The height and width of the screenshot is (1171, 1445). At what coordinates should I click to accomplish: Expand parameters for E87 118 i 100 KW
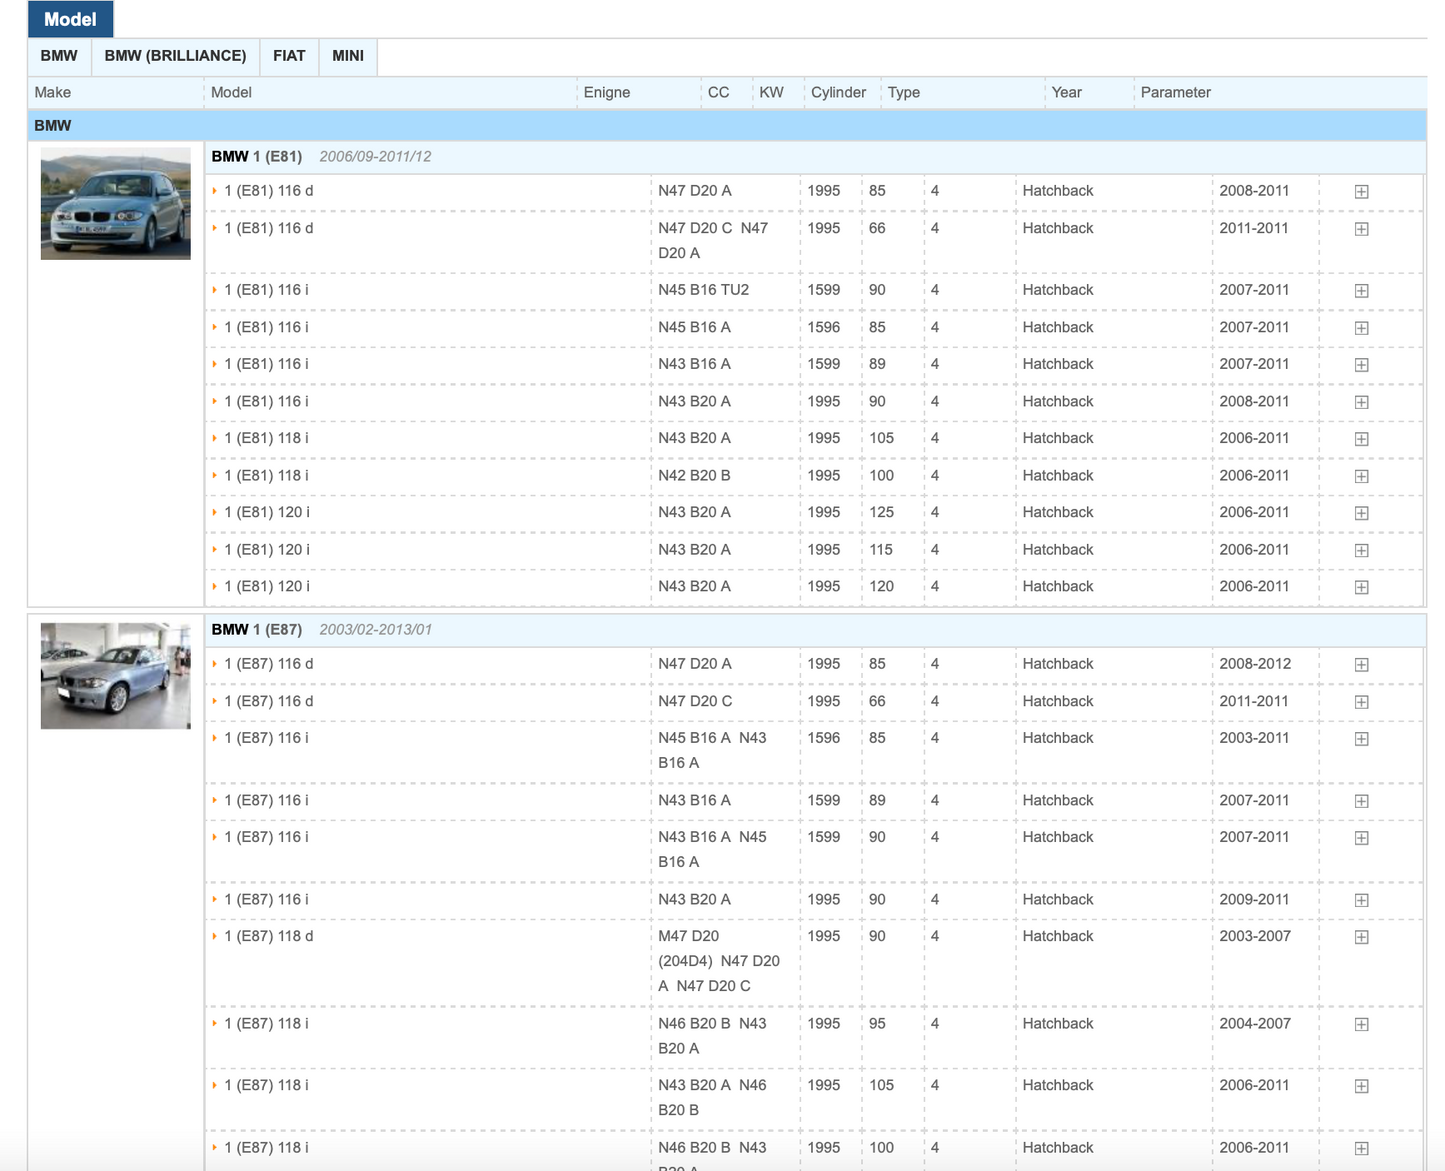(1361, 1148)
